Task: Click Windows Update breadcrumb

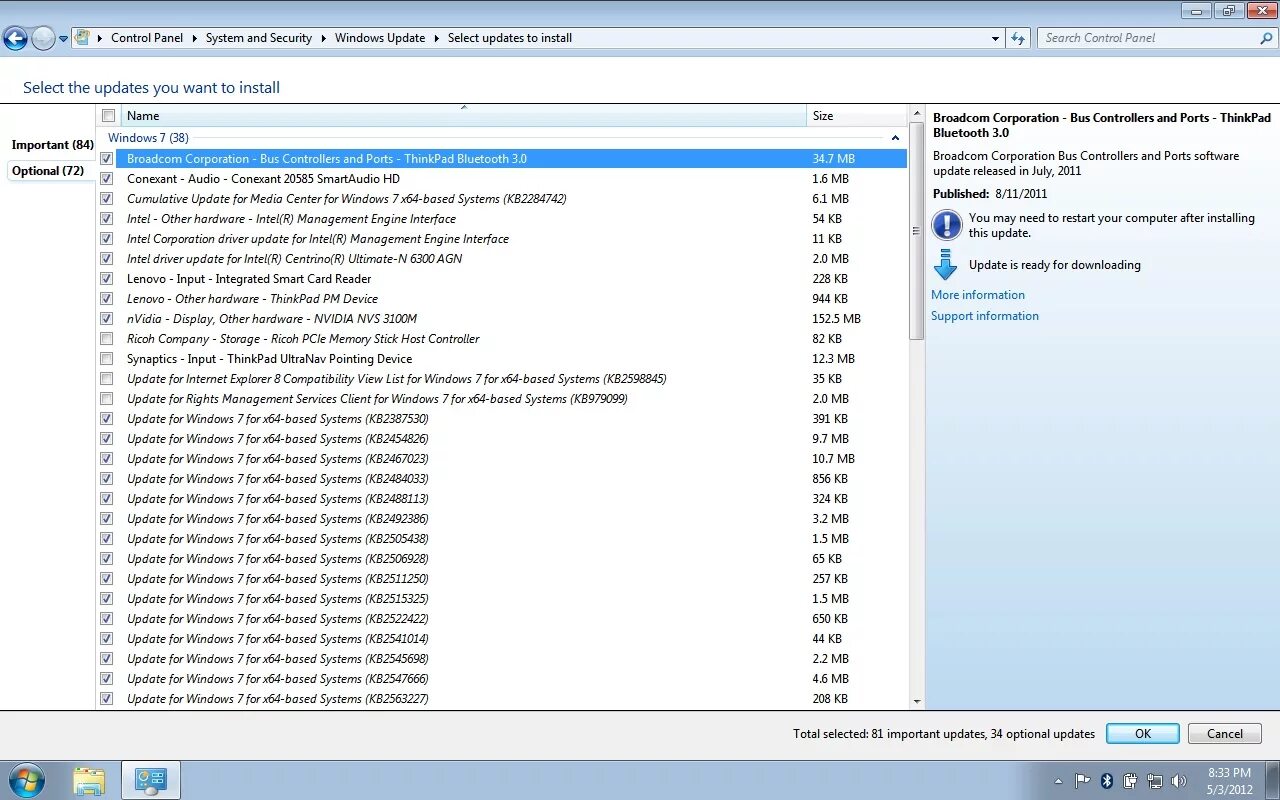Action: (x=379, y=38)
